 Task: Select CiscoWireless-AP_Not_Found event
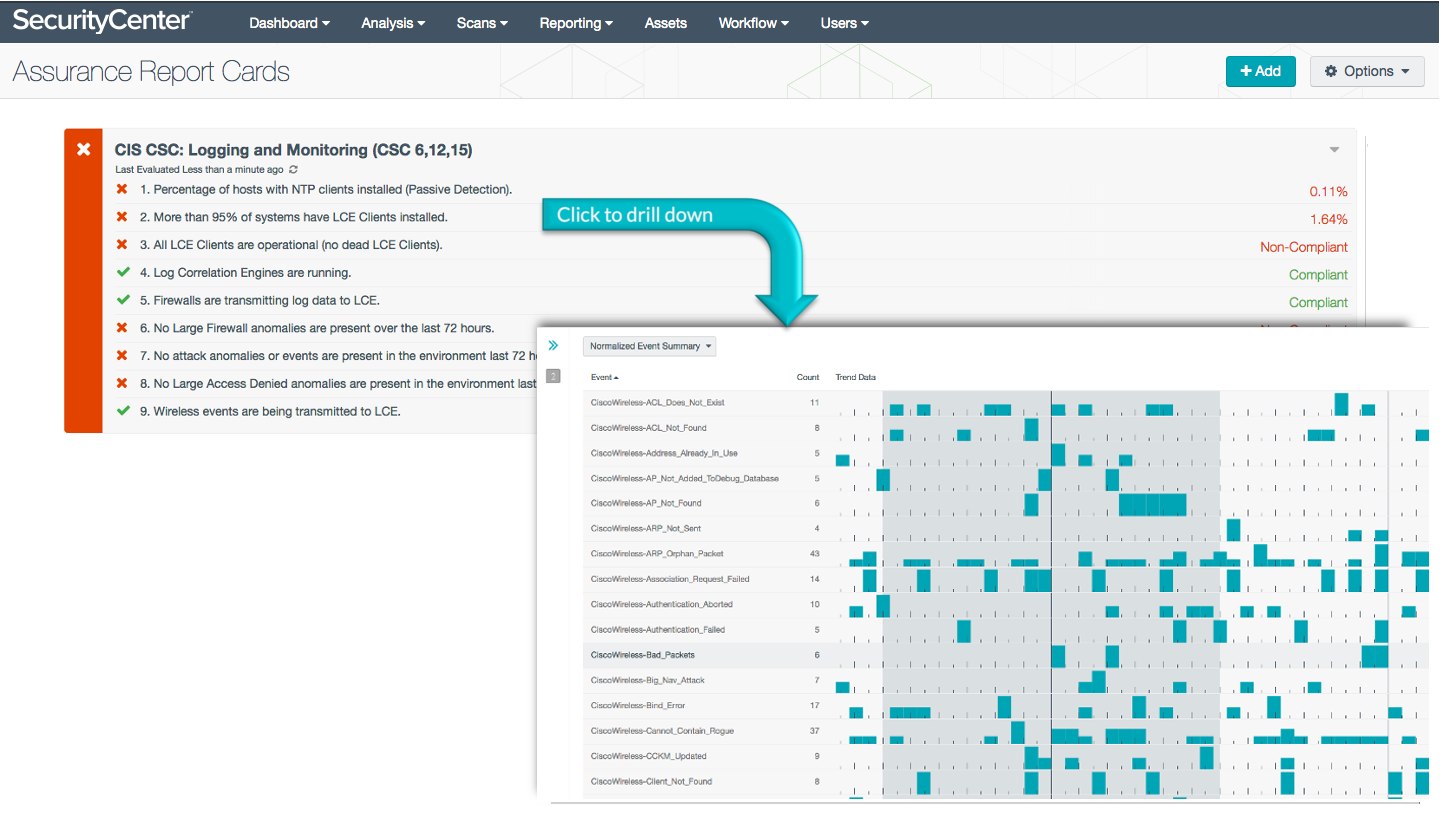pyautogui.click(x=646, y=503)
